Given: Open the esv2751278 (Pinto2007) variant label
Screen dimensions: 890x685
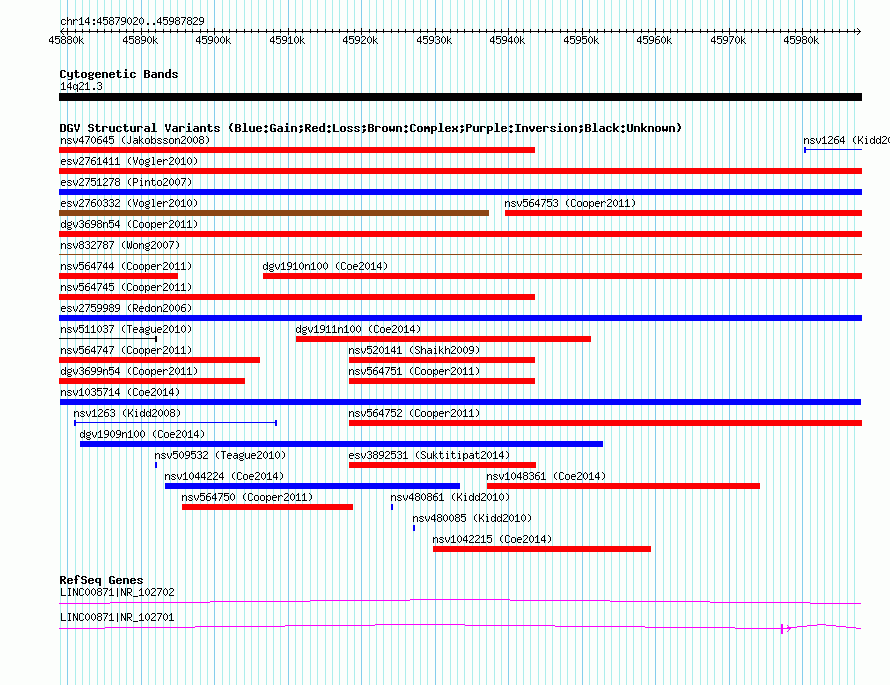Looking at the screenshot, I should 126,182.
